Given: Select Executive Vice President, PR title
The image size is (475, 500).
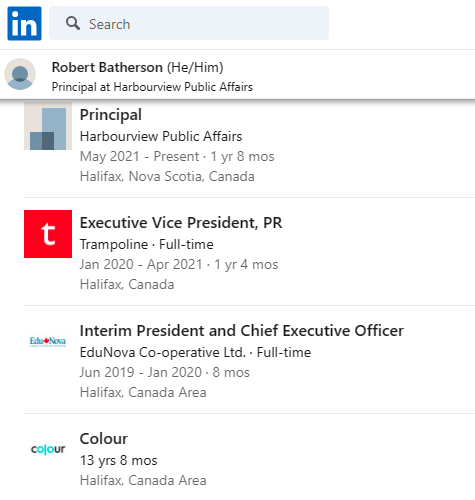Looking at the screenshot, I should (x=181, y=223).
